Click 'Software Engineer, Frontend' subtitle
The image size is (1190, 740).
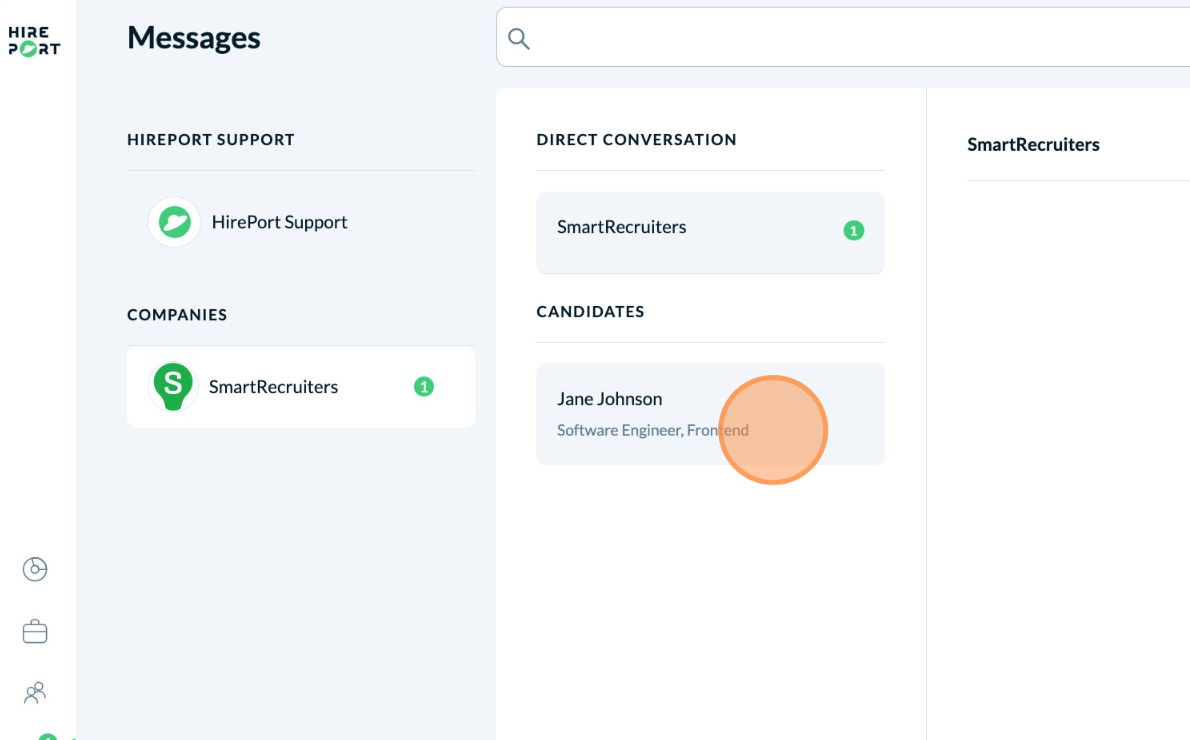[653, 430]
